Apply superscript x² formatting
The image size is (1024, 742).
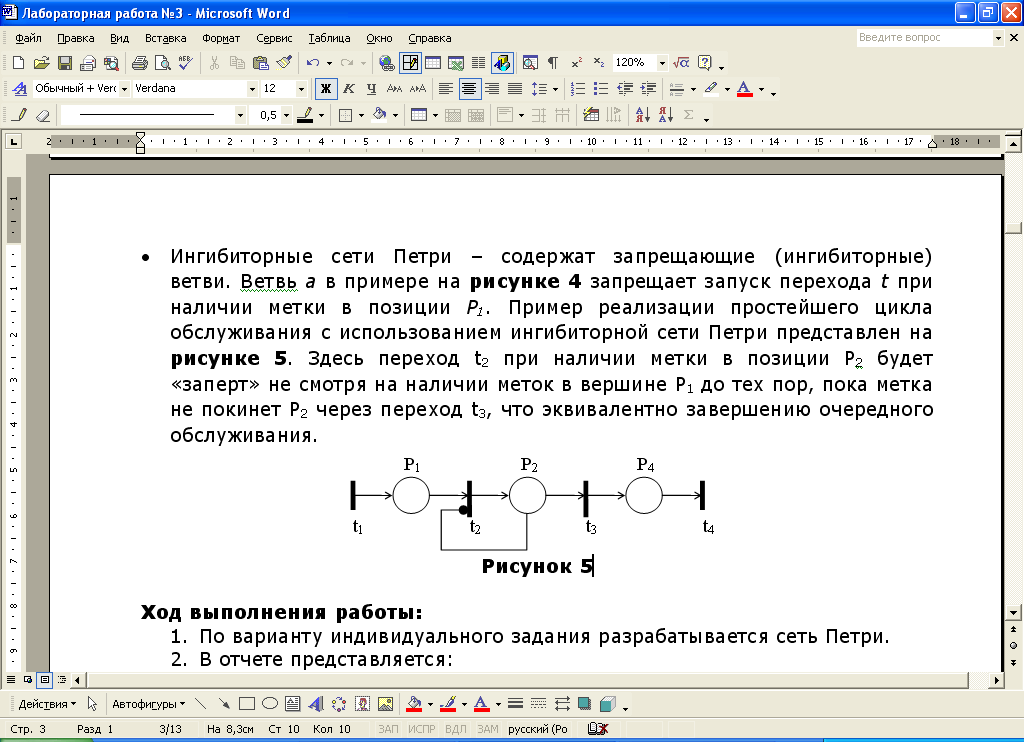(576, 63)
